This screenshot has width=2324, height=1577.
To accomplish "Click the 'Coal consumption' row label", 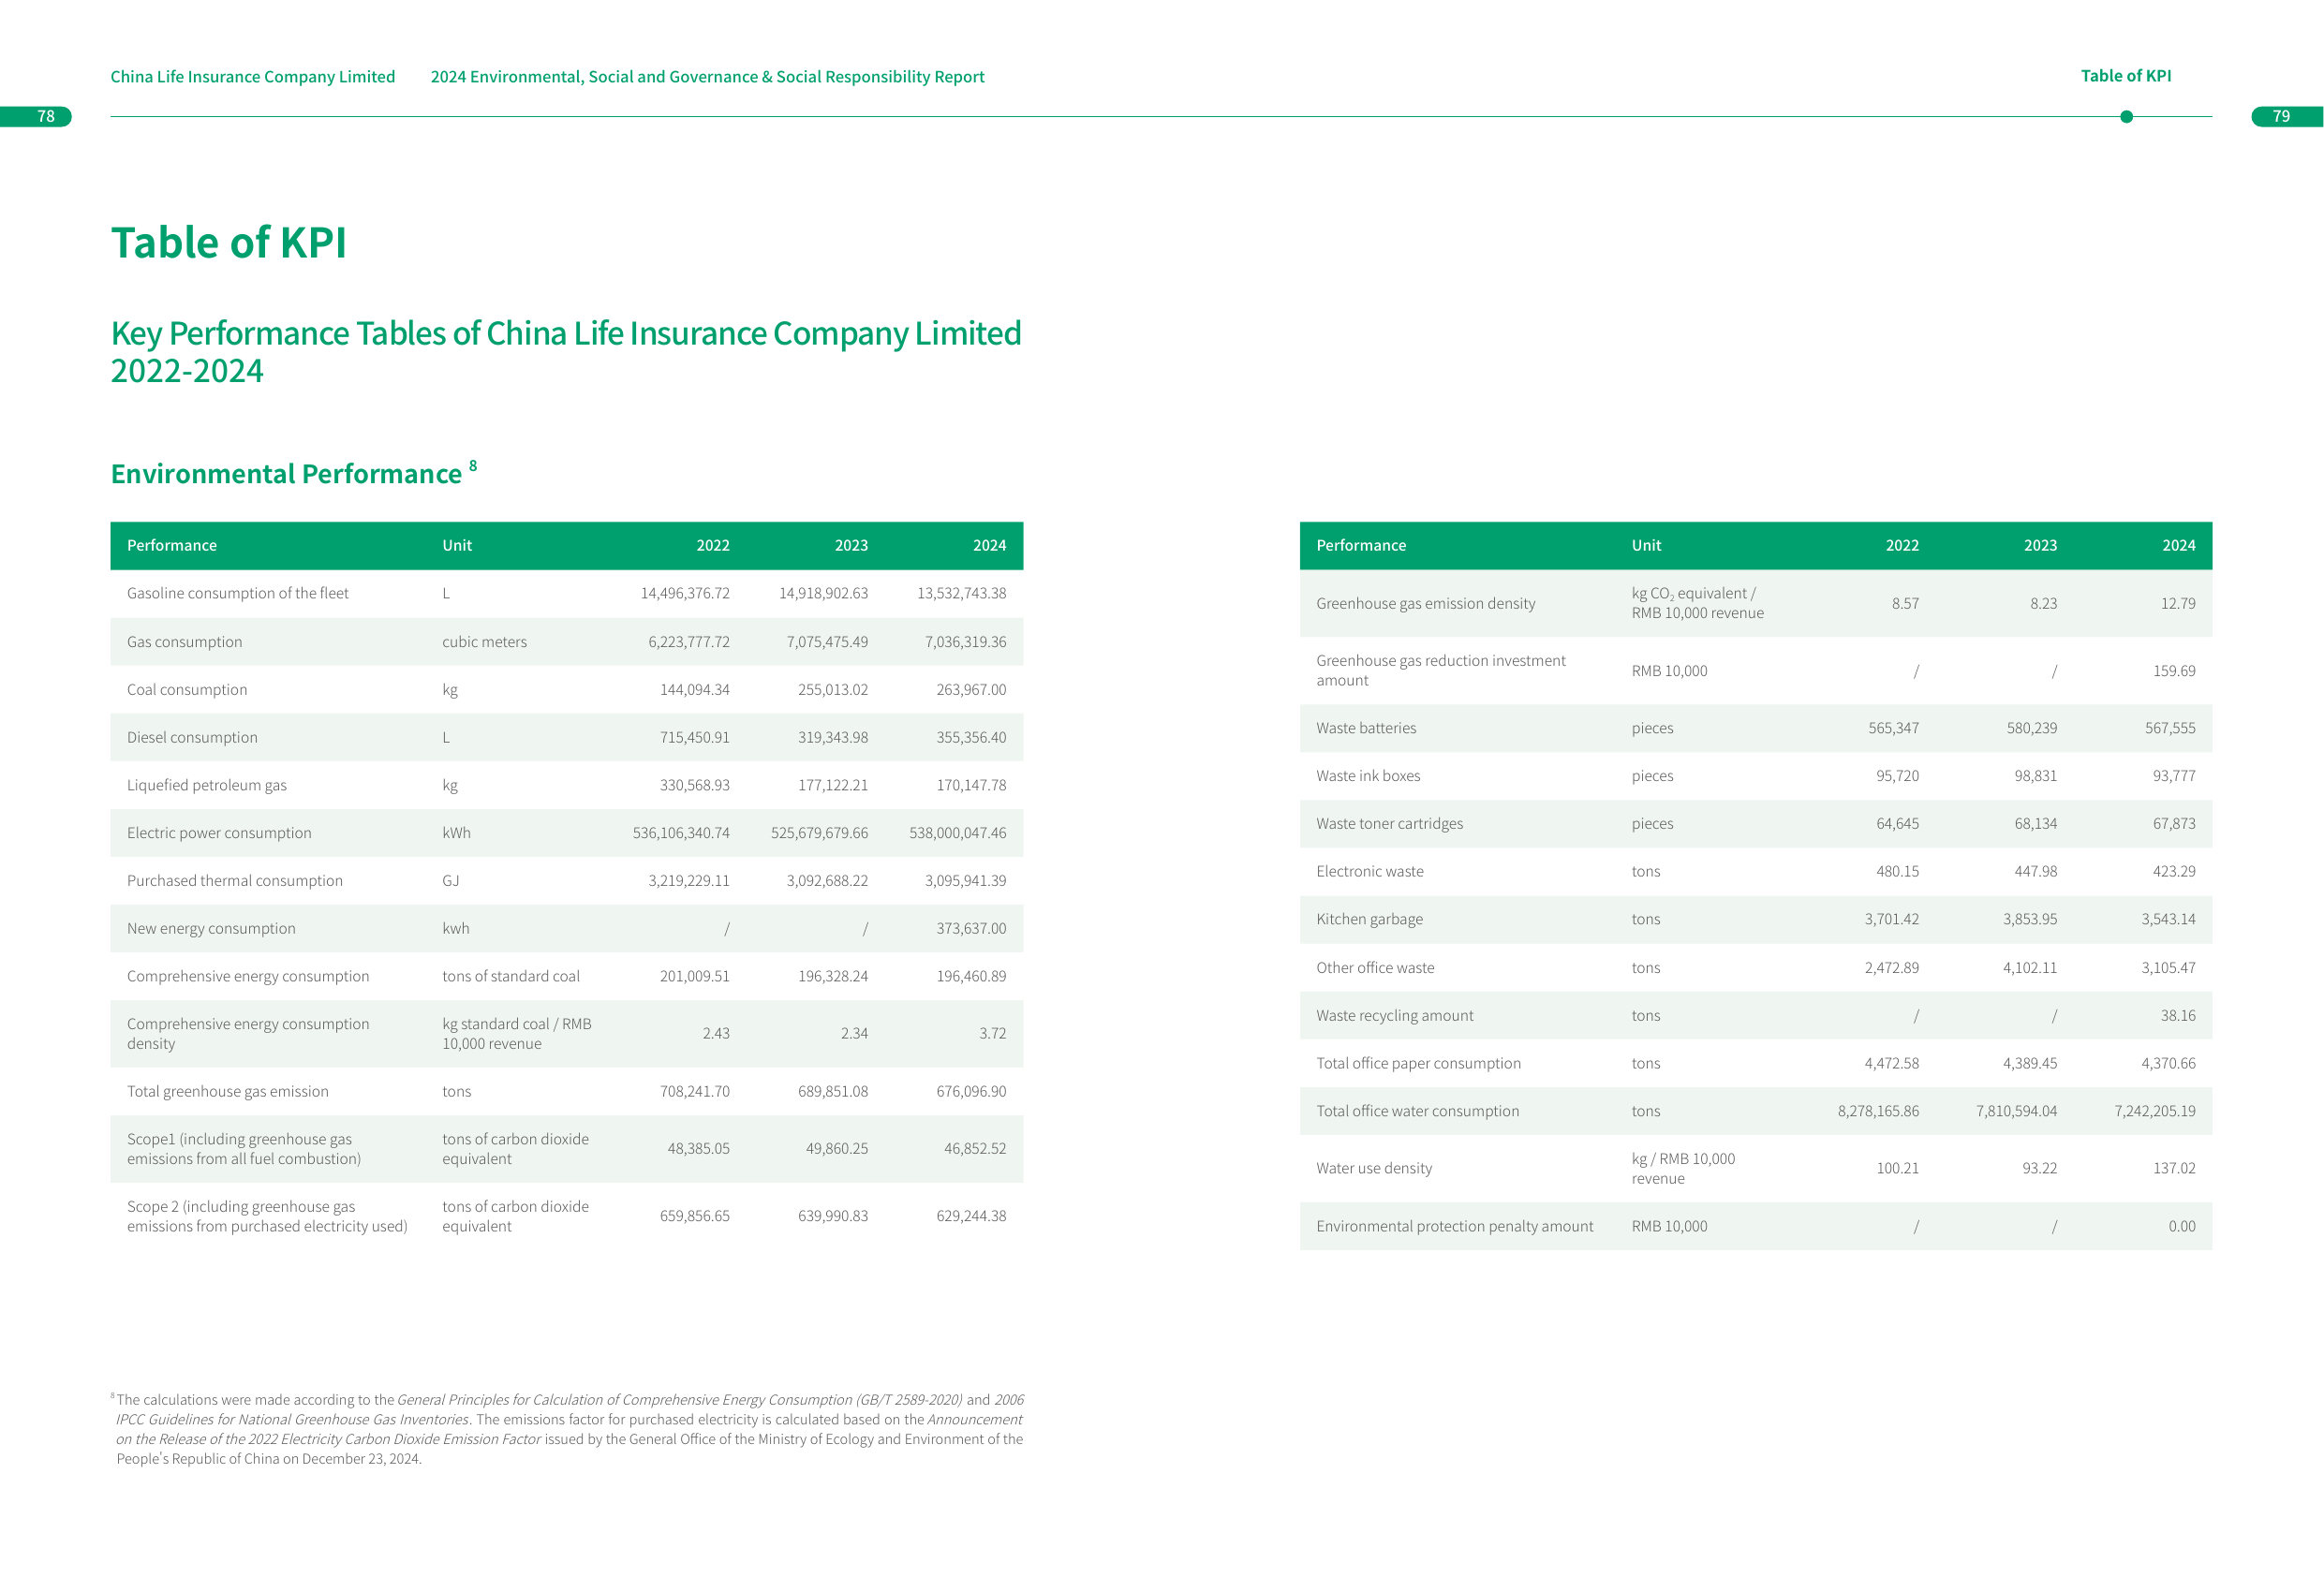I will click(x=187, y=690).
